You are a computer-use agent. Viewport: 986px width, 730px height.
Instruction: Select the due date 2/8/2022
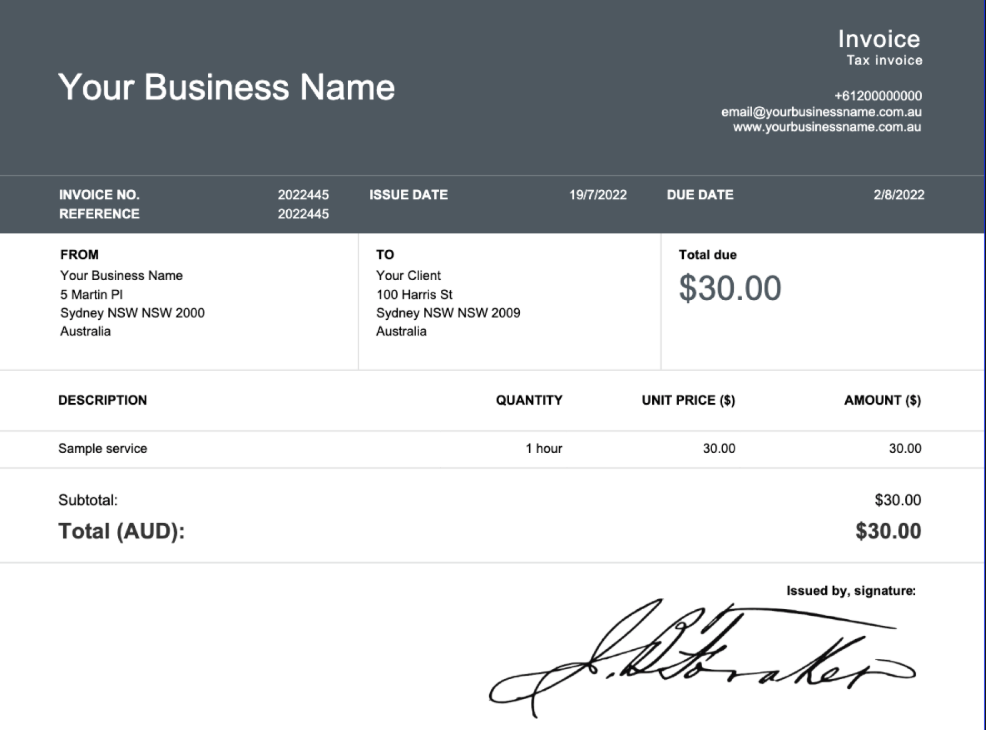tap(899, 195)
